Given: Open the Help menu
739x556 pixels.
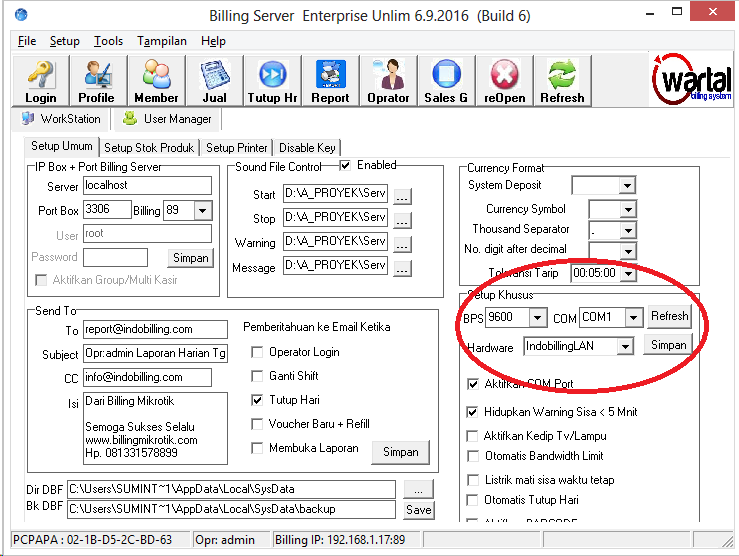Looking at the screenshot, I should [x=213, y=41].
